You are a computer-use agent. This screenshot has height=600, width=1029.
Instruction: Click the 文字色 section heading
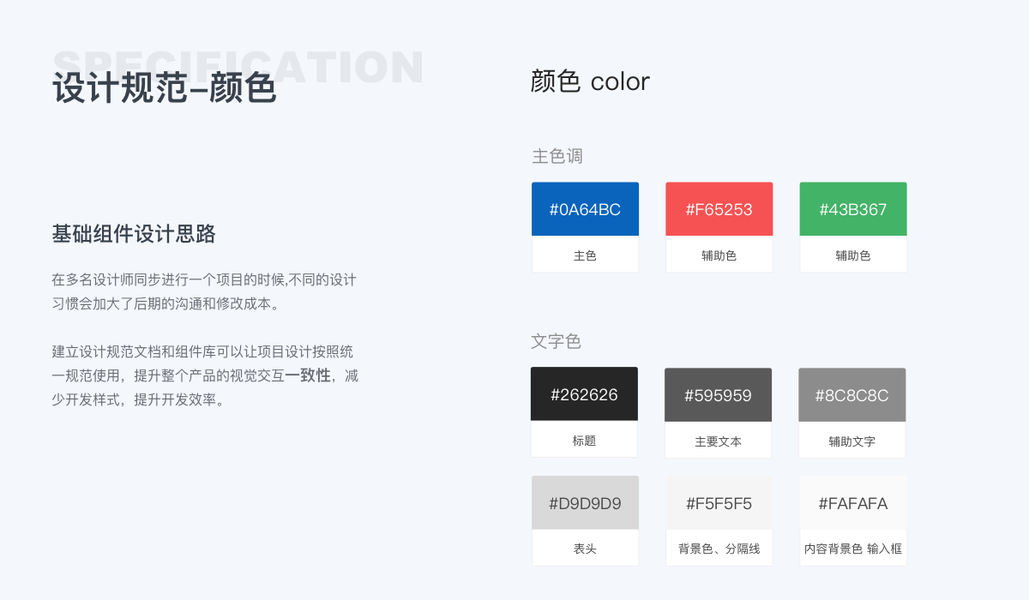pyautogui.click(x=556, y=341)
